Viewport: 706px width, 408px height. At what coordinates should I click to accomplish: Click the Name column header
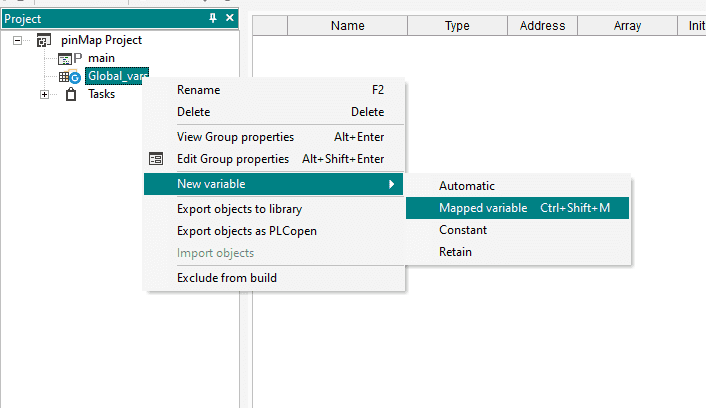pos(347,26)
